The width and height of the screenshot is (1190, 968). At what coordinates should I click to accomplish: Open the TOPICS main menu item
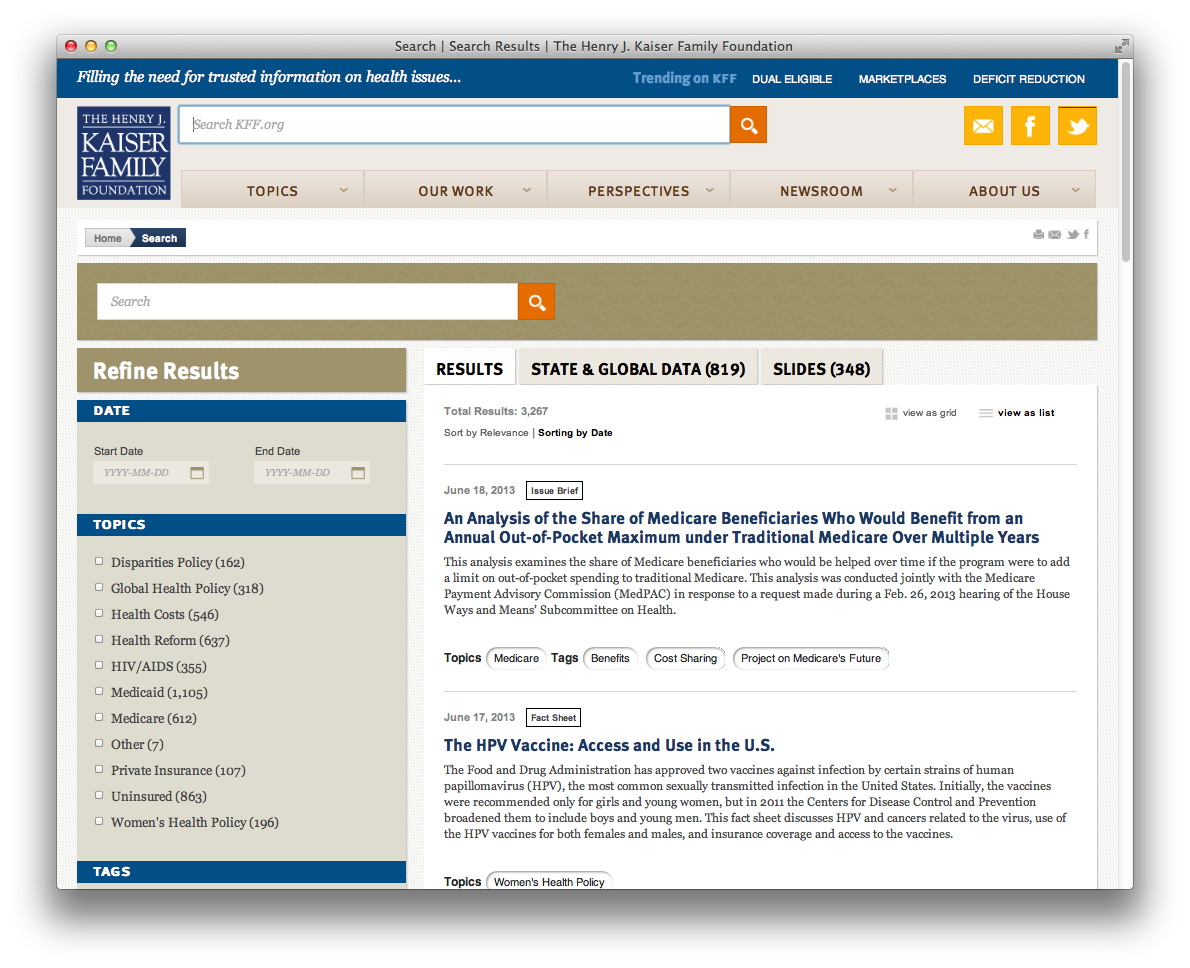click(x=272, y=191)
